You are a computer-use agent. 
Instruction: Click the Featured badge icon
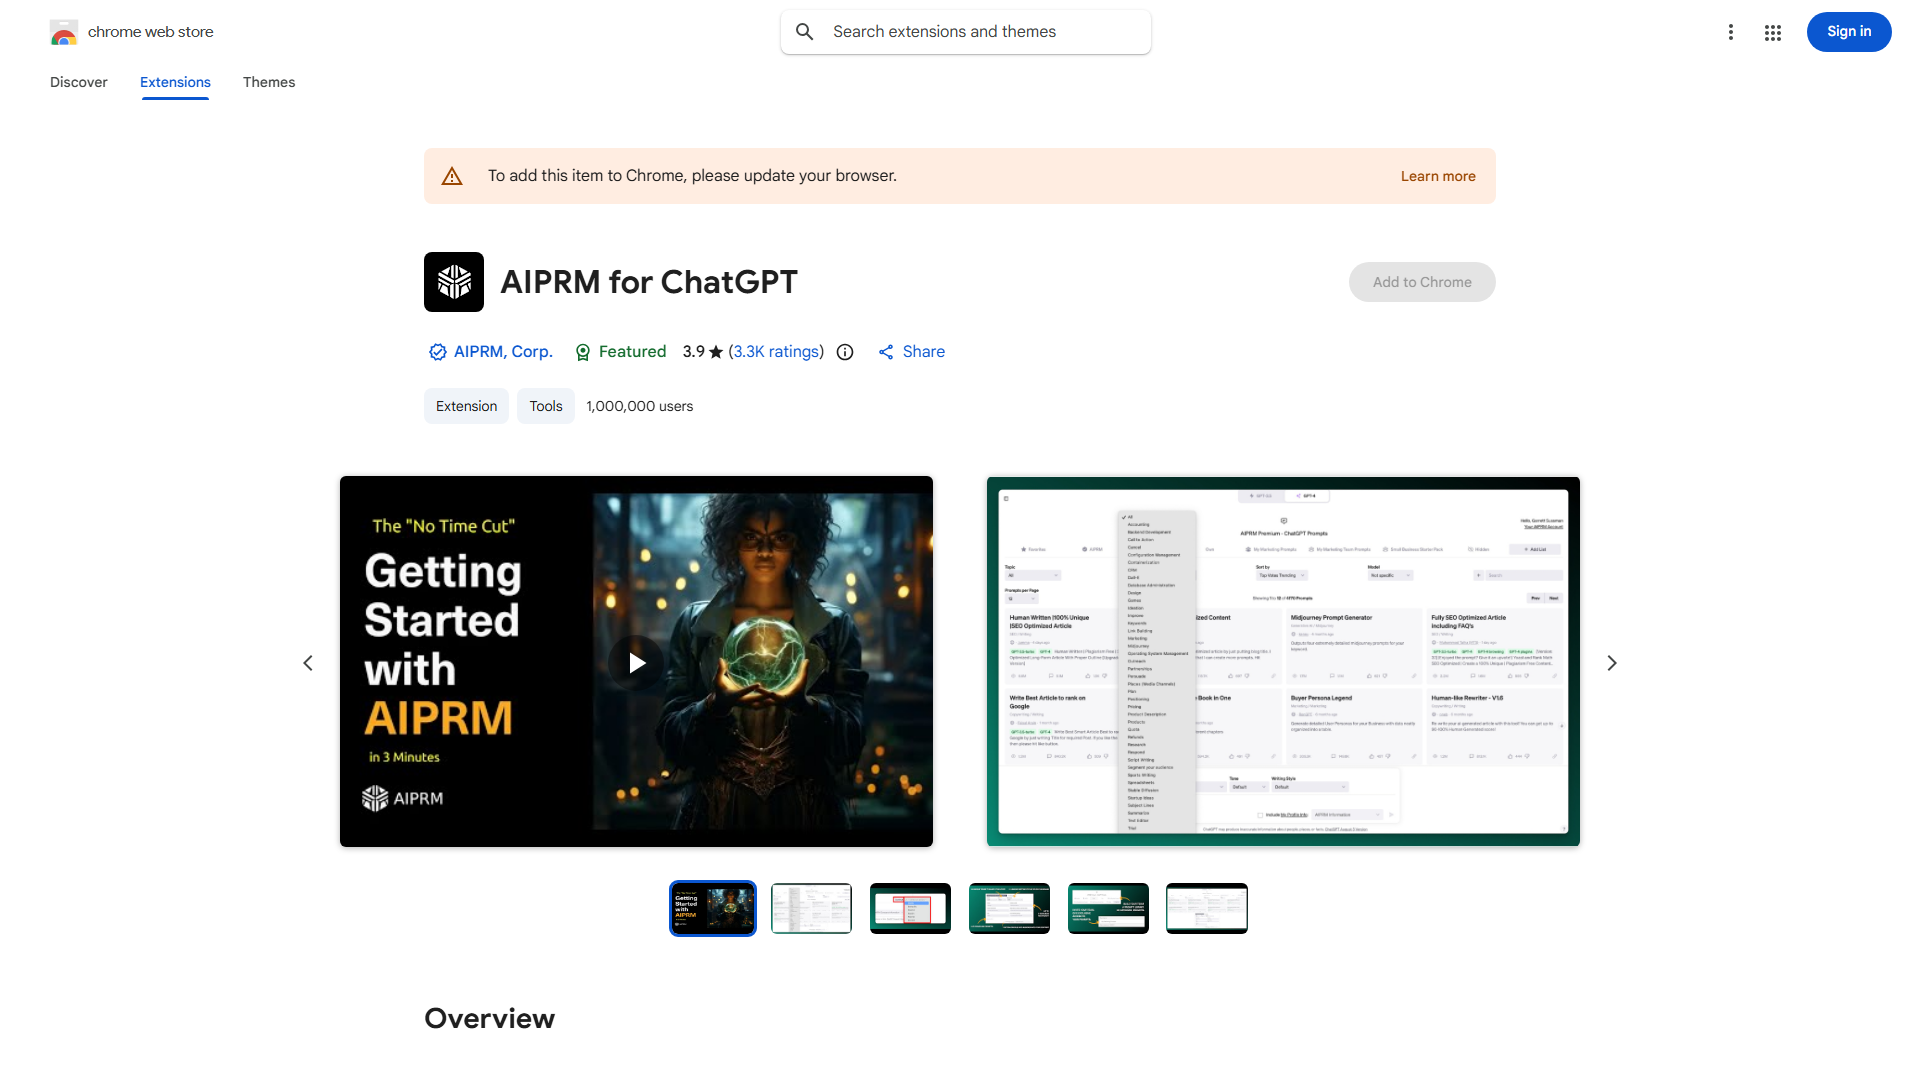pyautogui.click(x=583, y=352)
